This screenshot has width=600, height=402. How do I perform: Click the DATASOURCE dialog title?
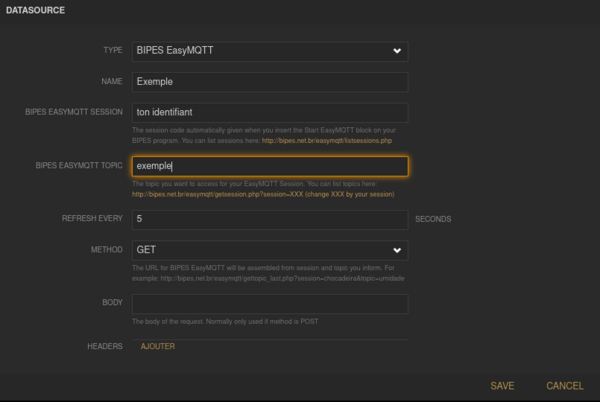(35, 10)
